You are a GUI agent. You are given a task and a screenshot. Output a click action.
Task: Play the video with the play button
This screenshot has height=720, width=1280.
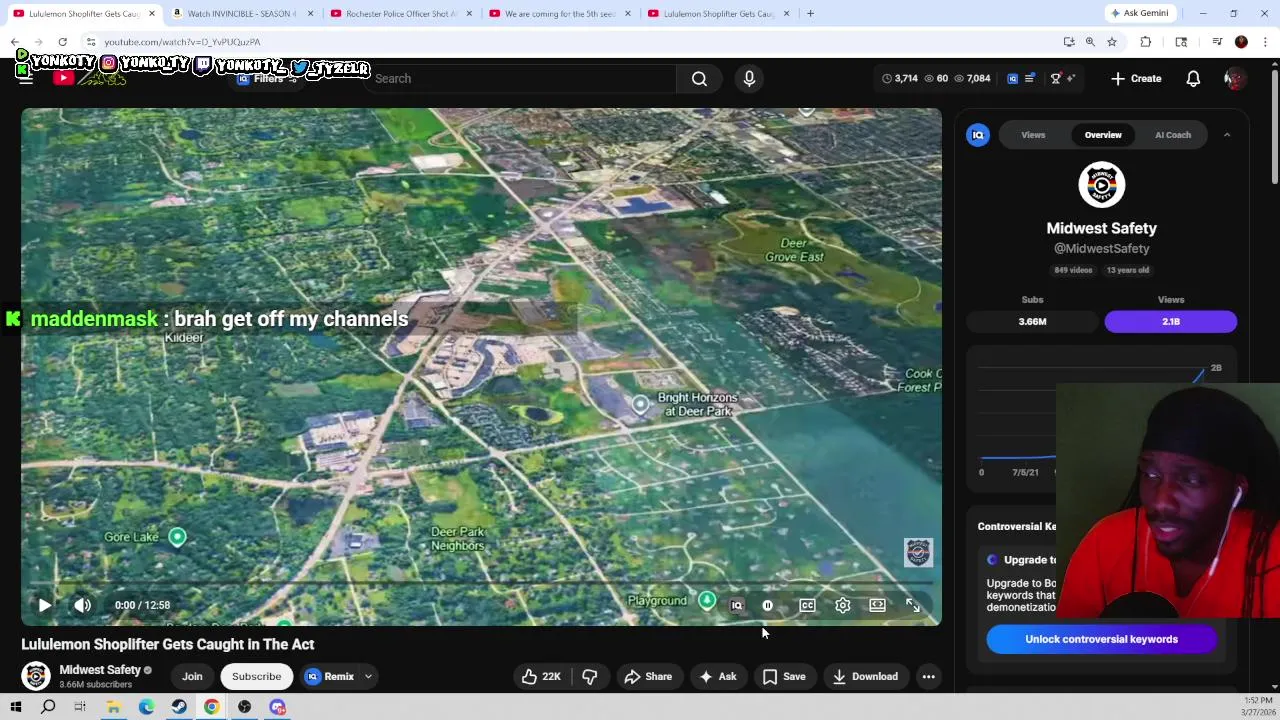(x=45, y=605)
